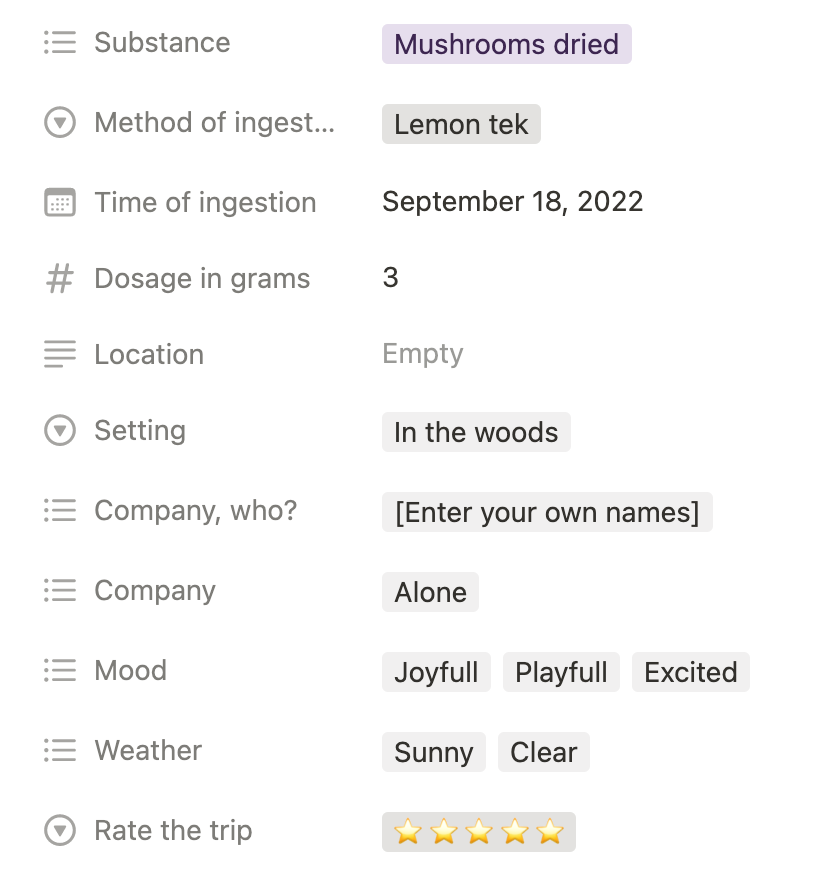
Task: Click the Dosage in grams value 3
Action: (x=391, y=278)
